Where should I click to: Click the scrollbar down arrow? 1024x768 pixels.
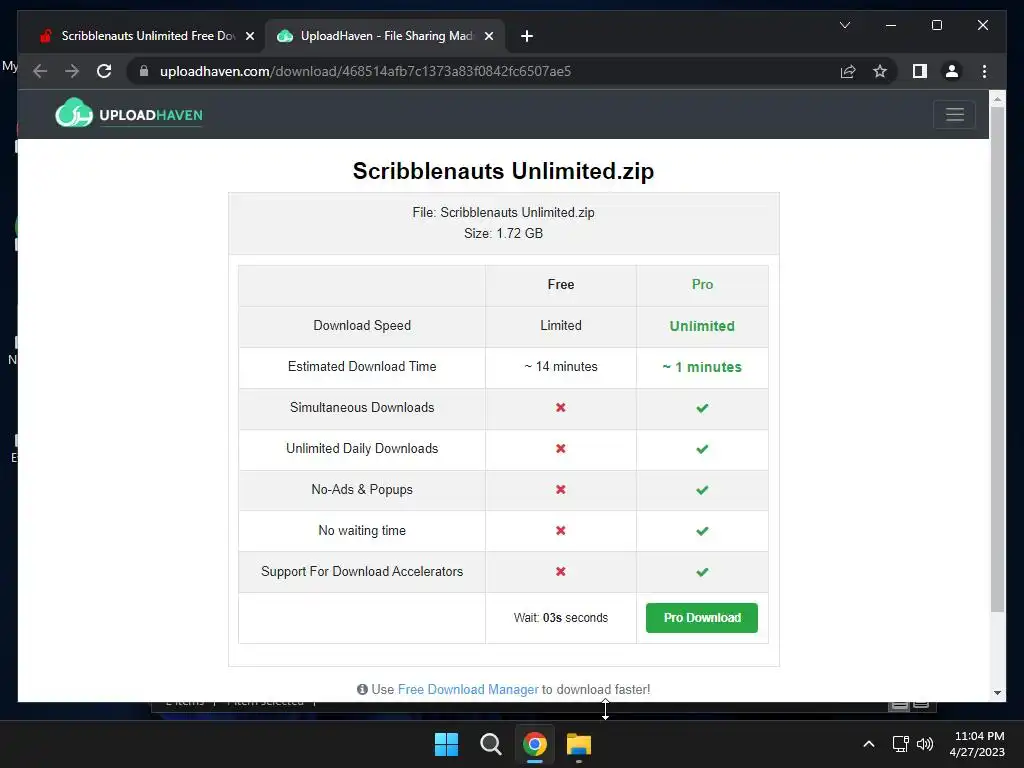pyautogui.click(x=997, y=692)
